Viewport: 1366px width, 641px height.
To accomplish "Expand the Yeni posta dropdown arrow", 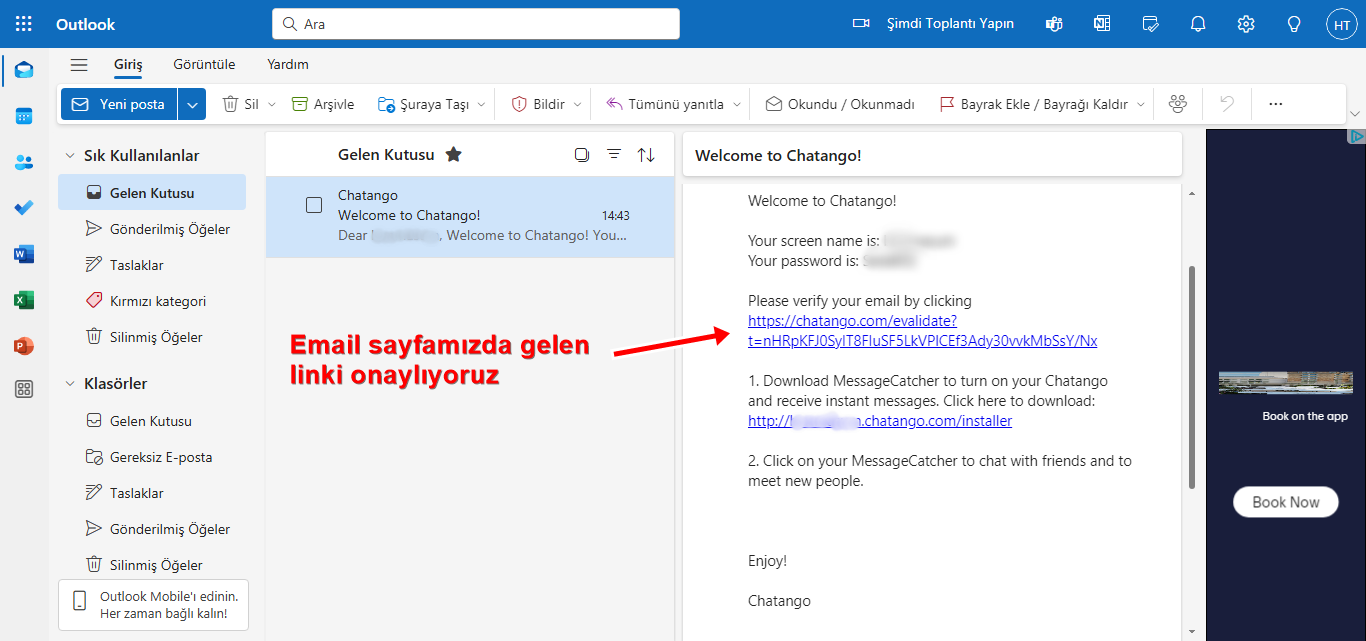I will point(193,104).
